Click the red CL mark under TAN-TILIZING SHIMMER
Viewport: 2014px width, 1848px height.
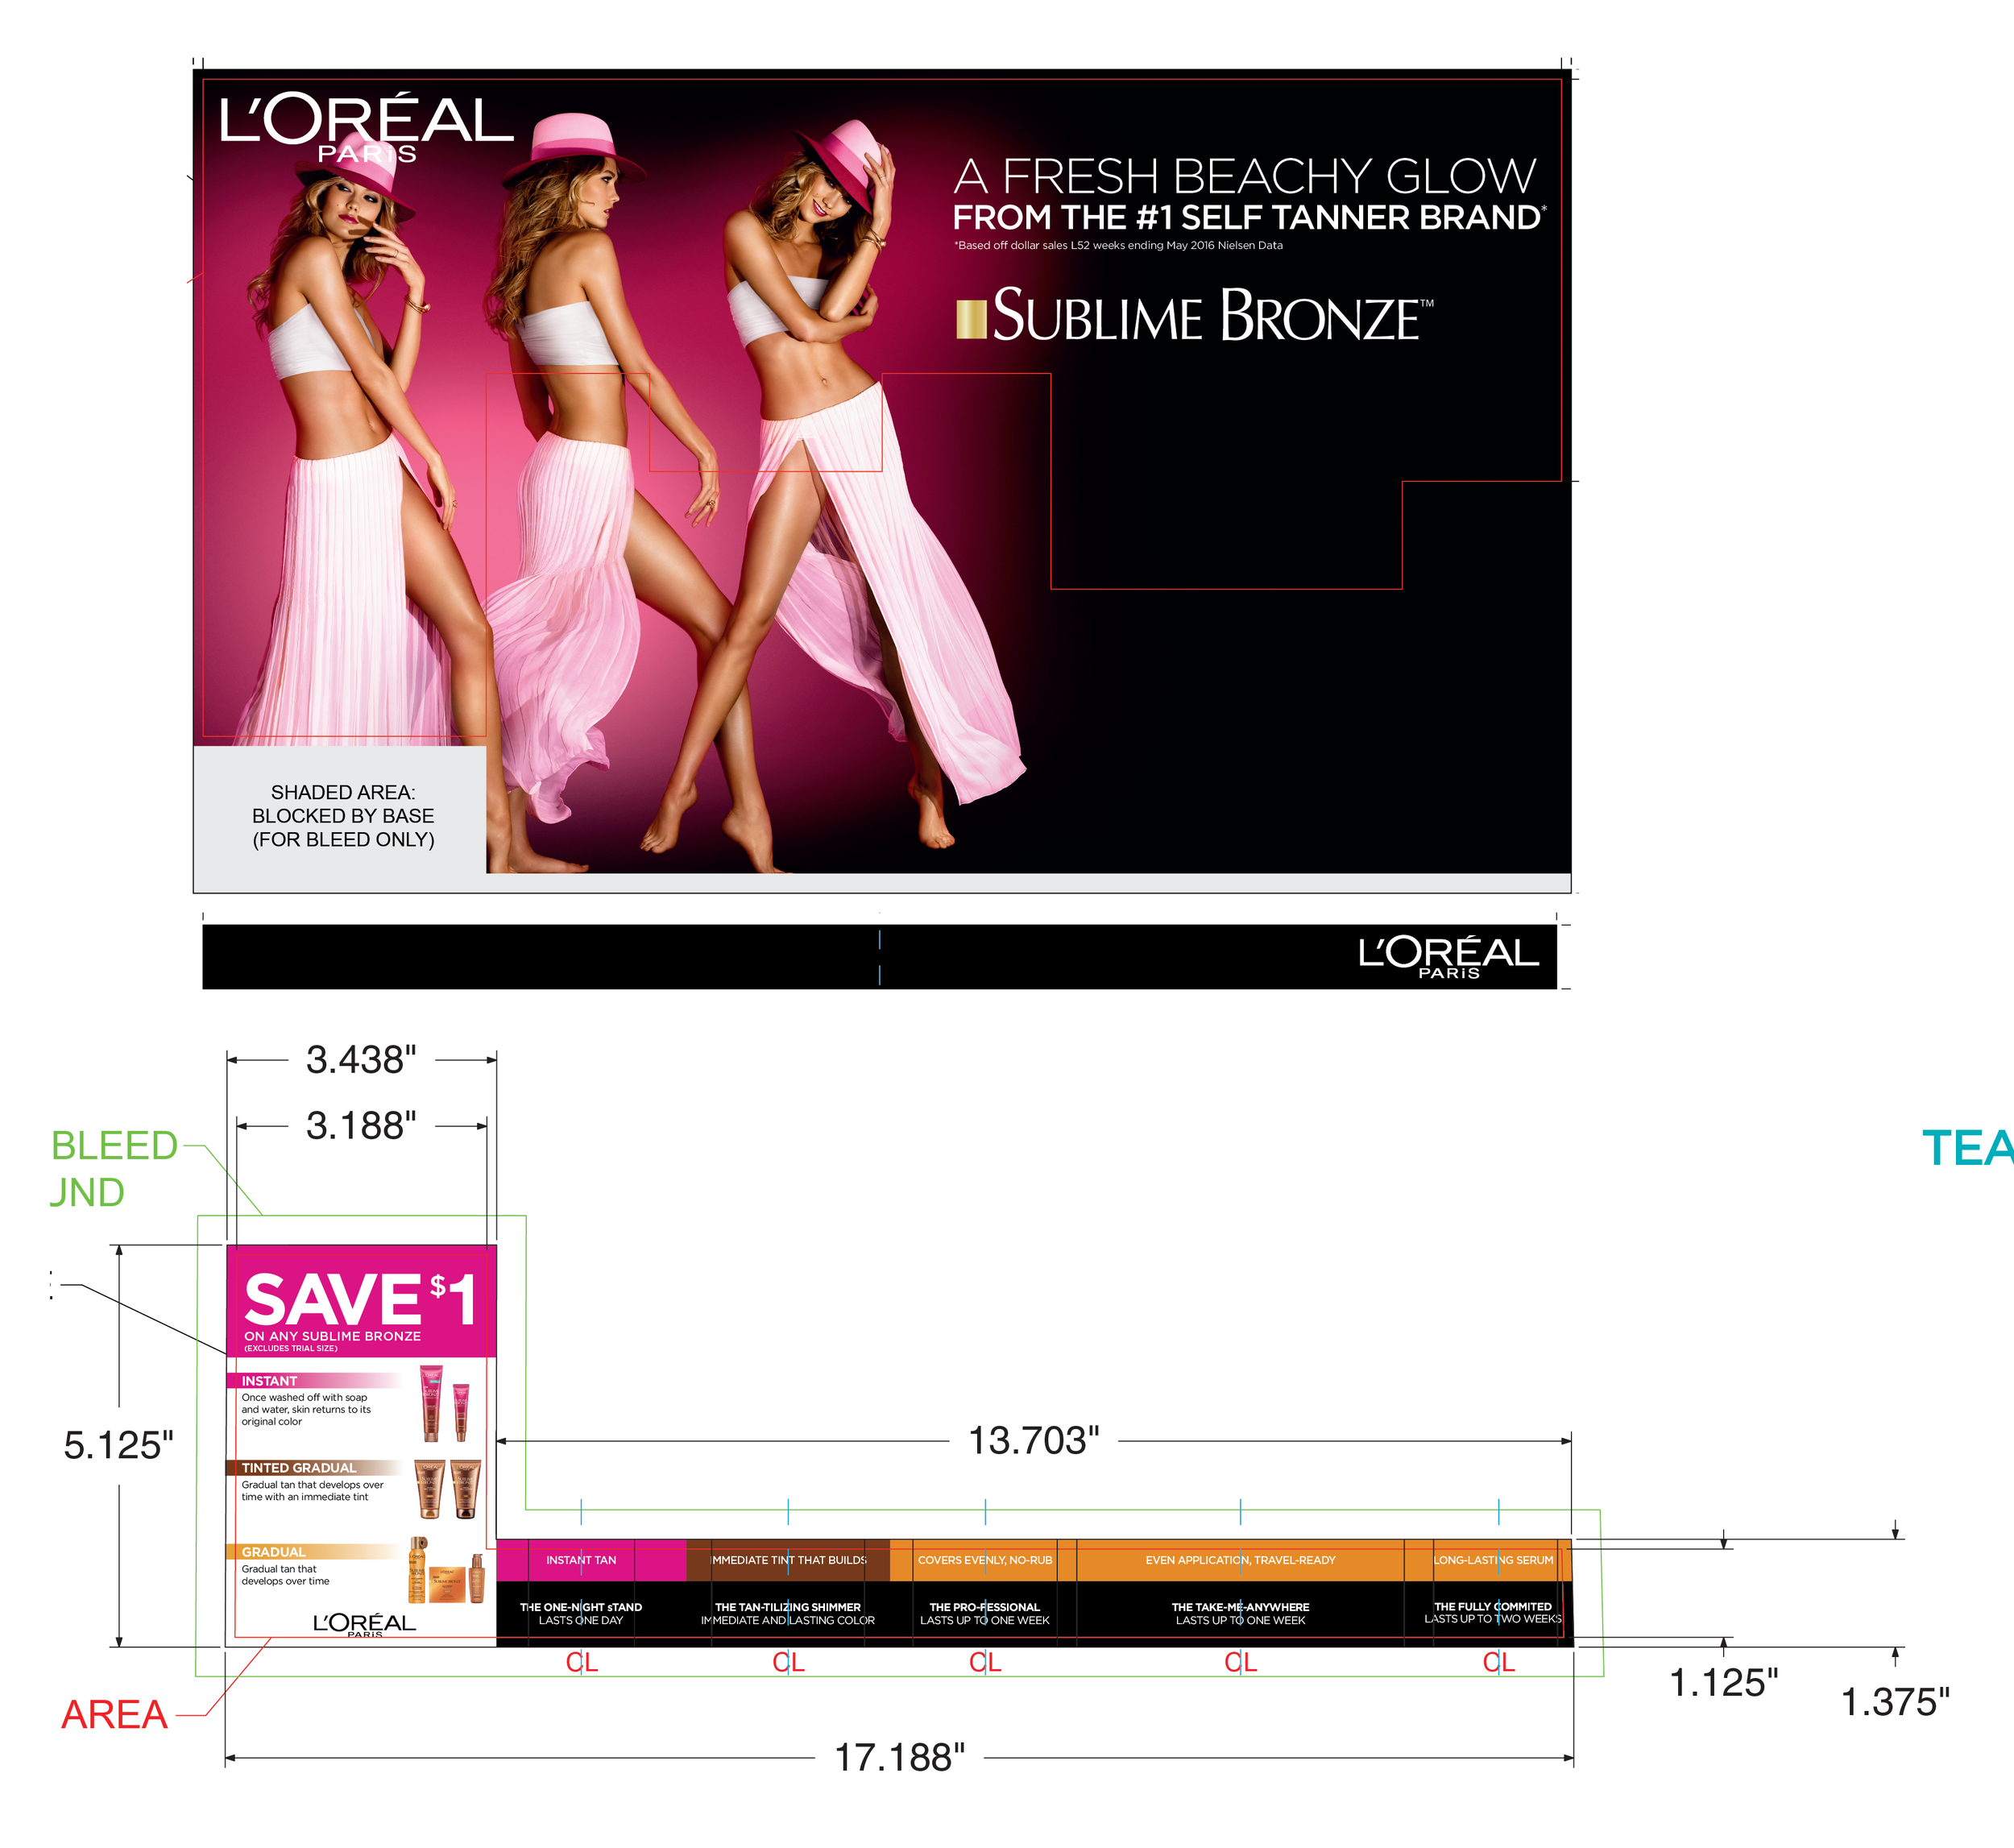[x=788, y=1662]
